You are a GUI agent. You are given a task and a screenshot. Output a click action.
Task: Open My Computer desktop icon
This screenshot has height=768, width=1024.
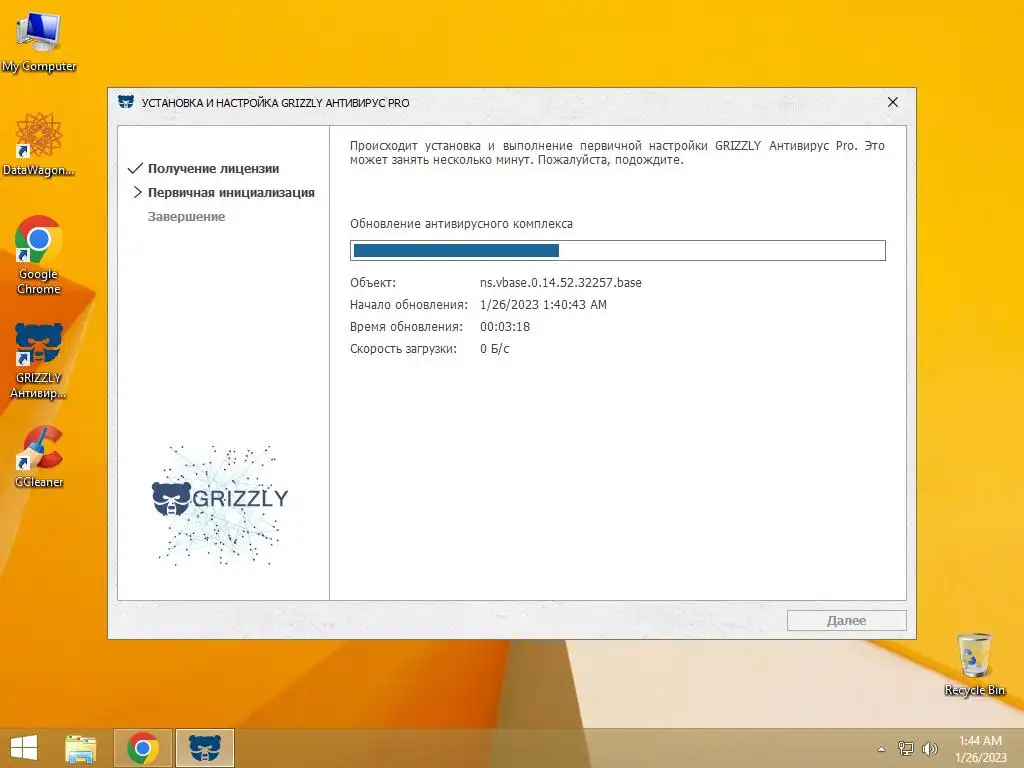point(39,42)
